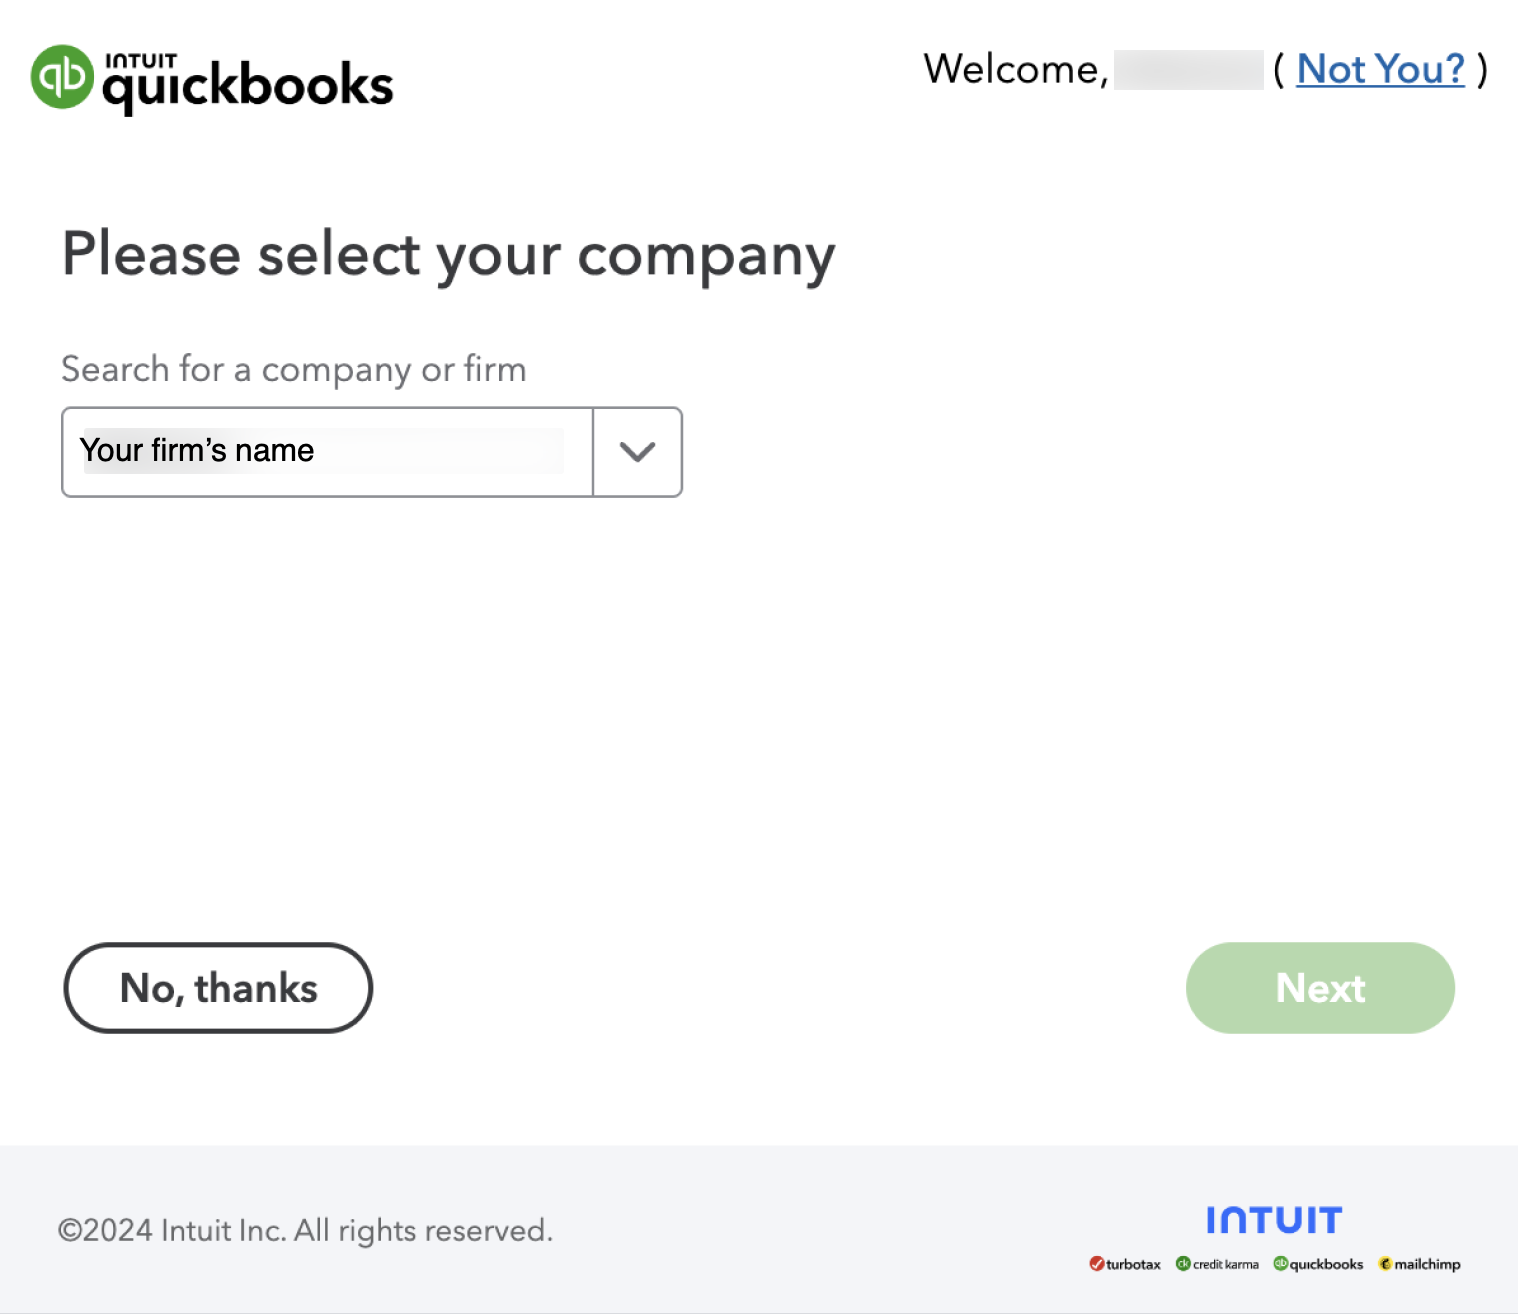Click the 'Search for a company or firm' label

[293, 369]
